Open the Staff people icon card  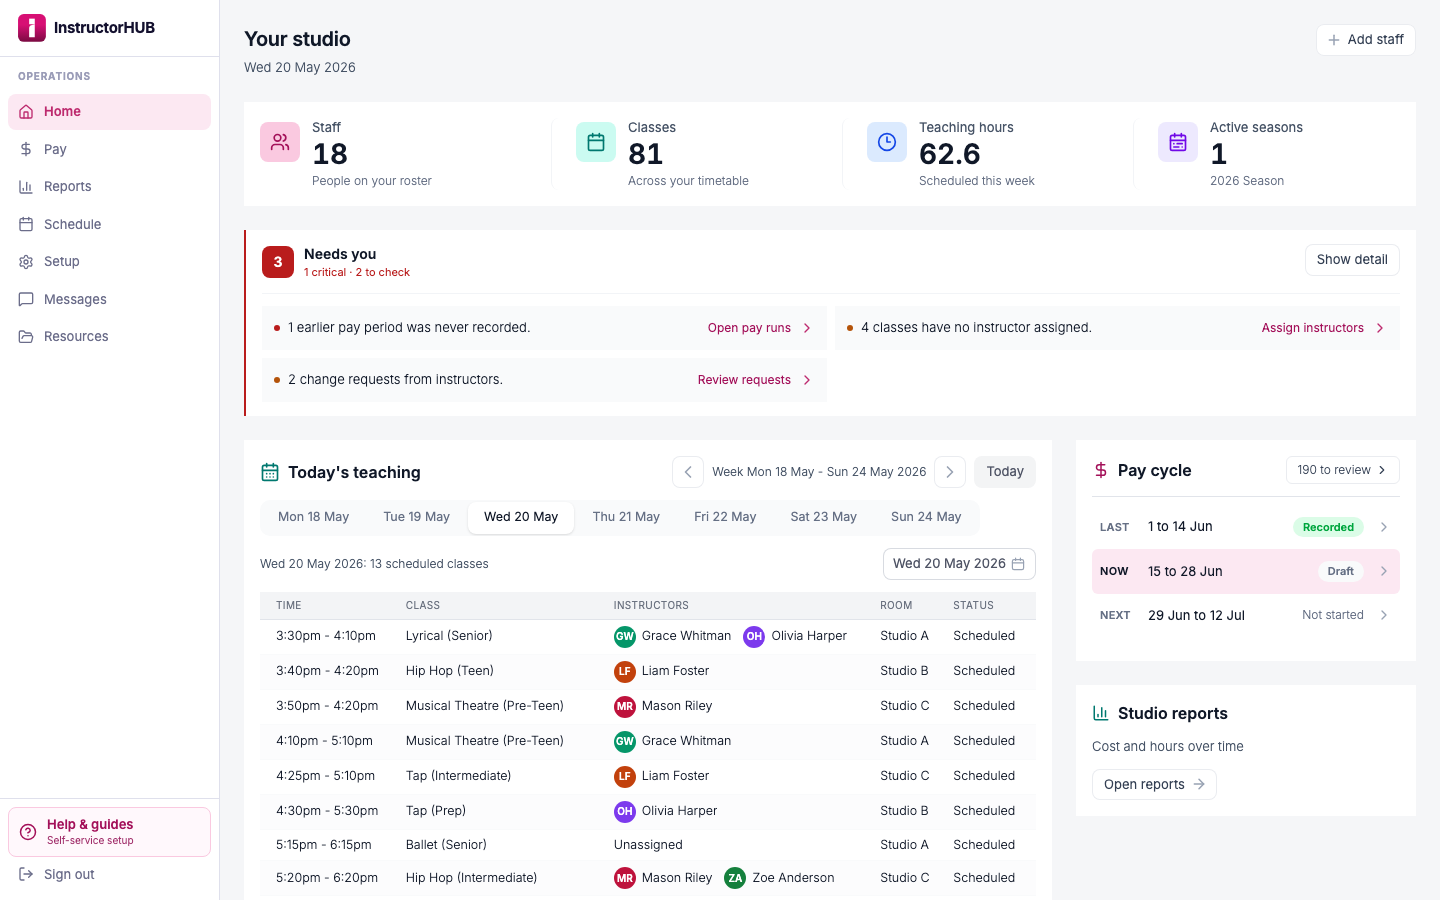tap(280, 142)
